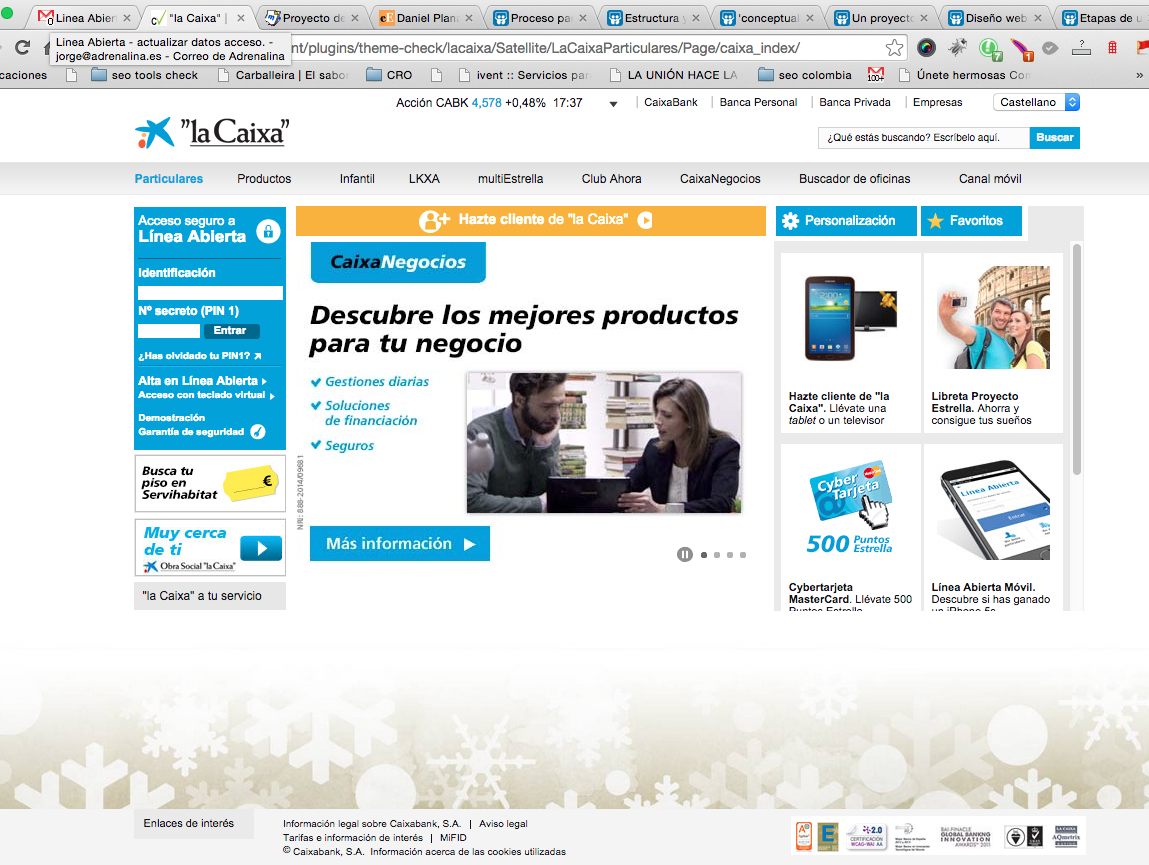Open the Empresas link
This screenshot has width=1149, height=865.
937,103
